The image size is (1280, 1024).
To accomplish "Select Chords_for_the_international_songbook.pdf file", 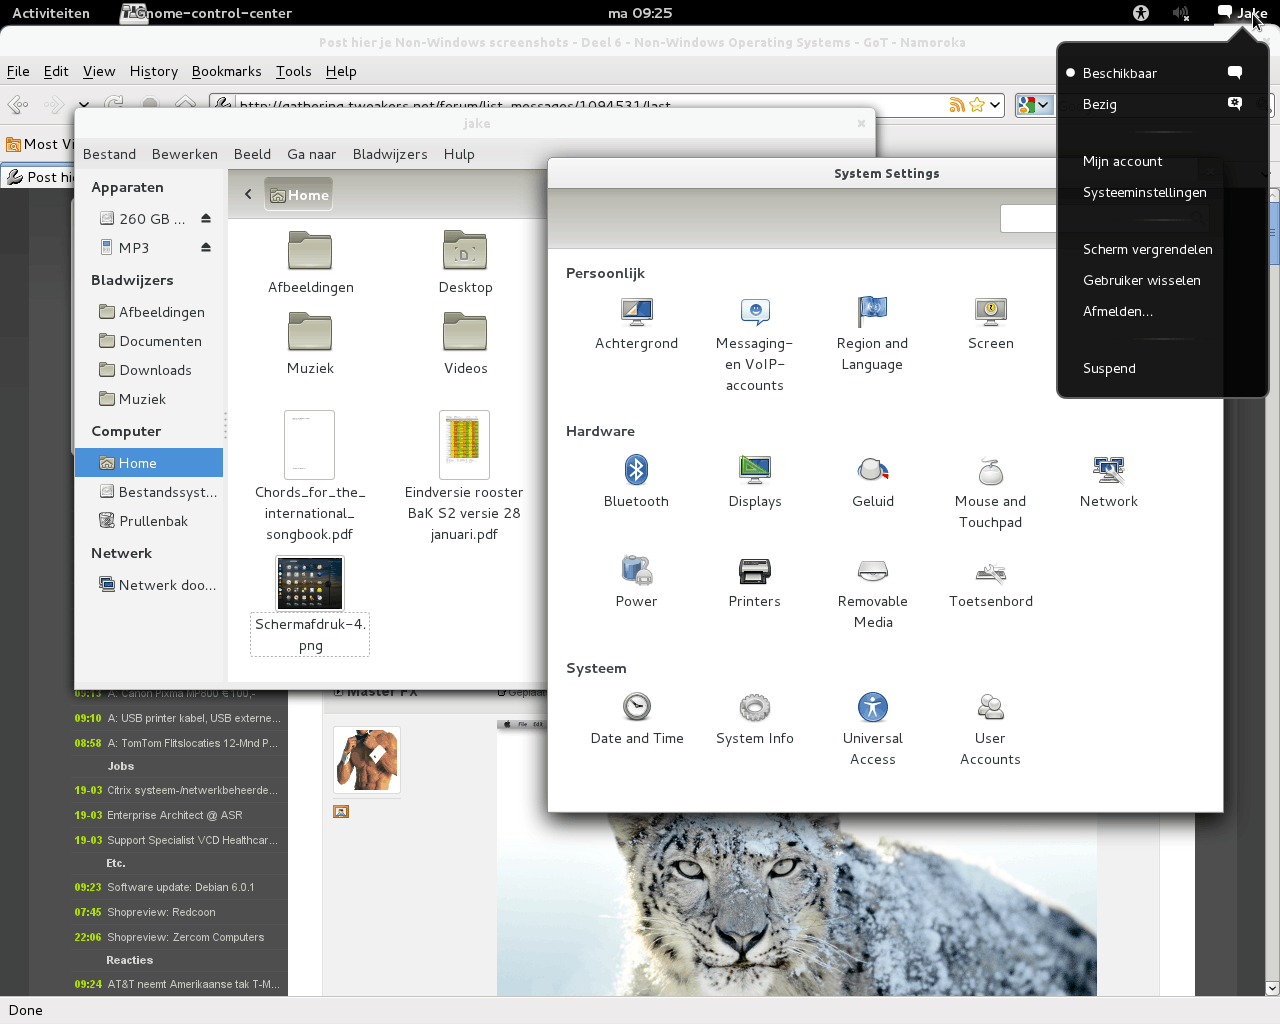I will tap(310, 476).
